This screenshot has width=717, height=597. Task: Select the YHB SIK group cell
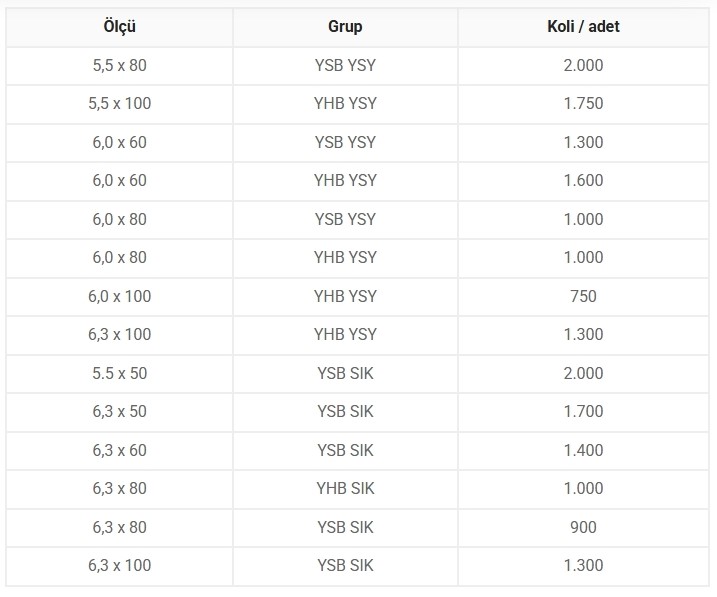tap(345, 488)
